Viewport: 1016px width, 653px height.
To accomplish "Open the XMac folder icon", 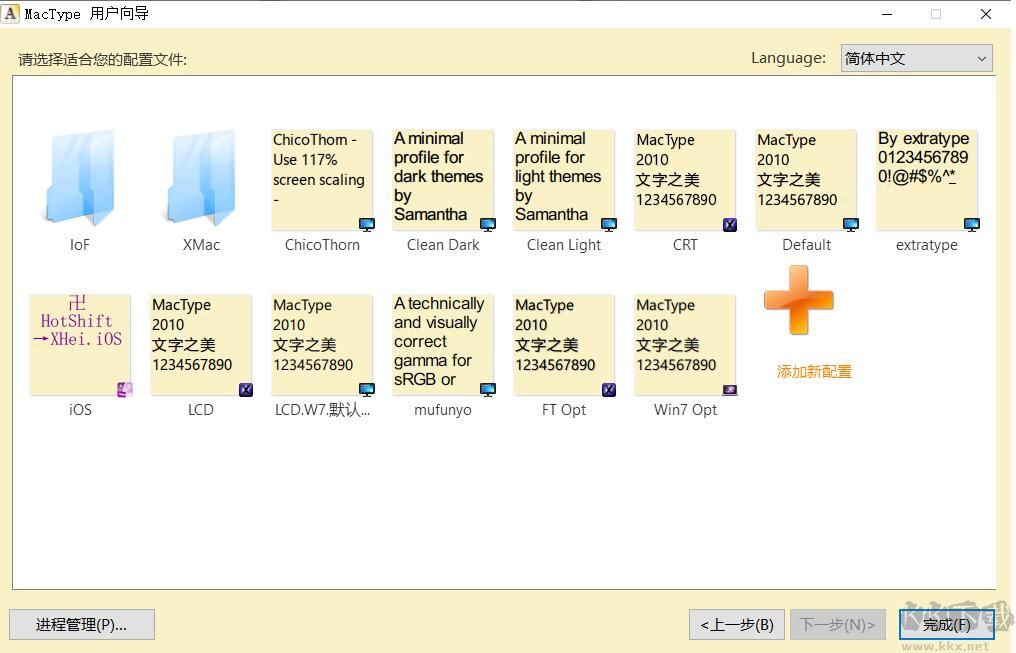I will (201, 178).
